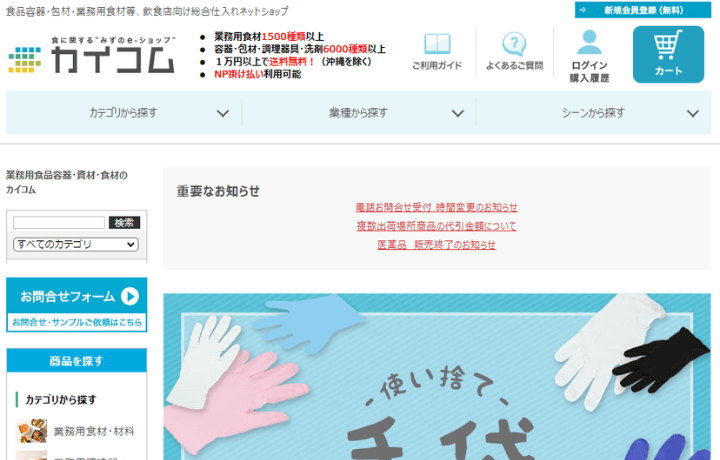Image resolution: width=720 pixels, height=460 pixels.
Task: Open the カート shopping cart button
Action: point(668,55)
